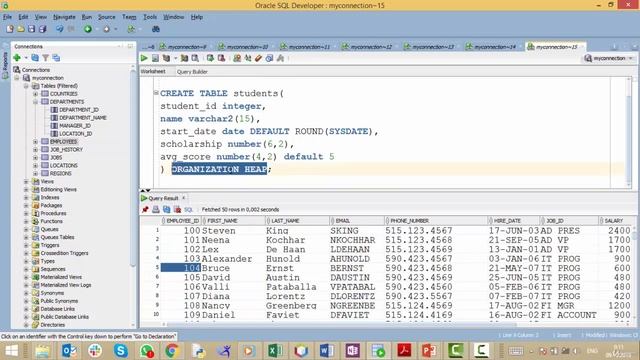Click the binoculars Find DB Object icon
This screenshot has height=360, width=640.
pyautogui.click(x=156, y=29)
